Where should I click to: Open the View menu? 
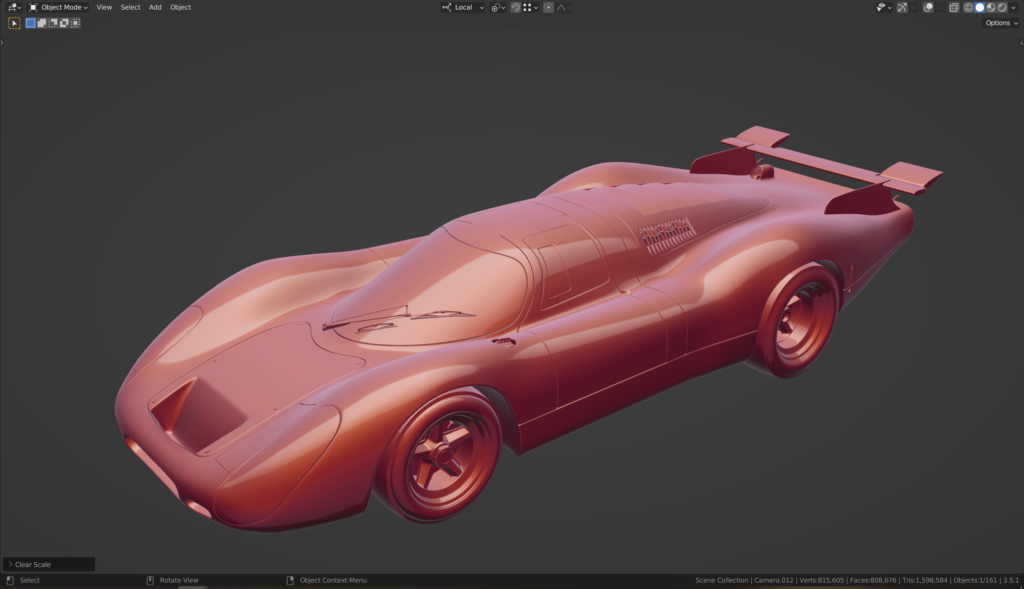[104, 7]
